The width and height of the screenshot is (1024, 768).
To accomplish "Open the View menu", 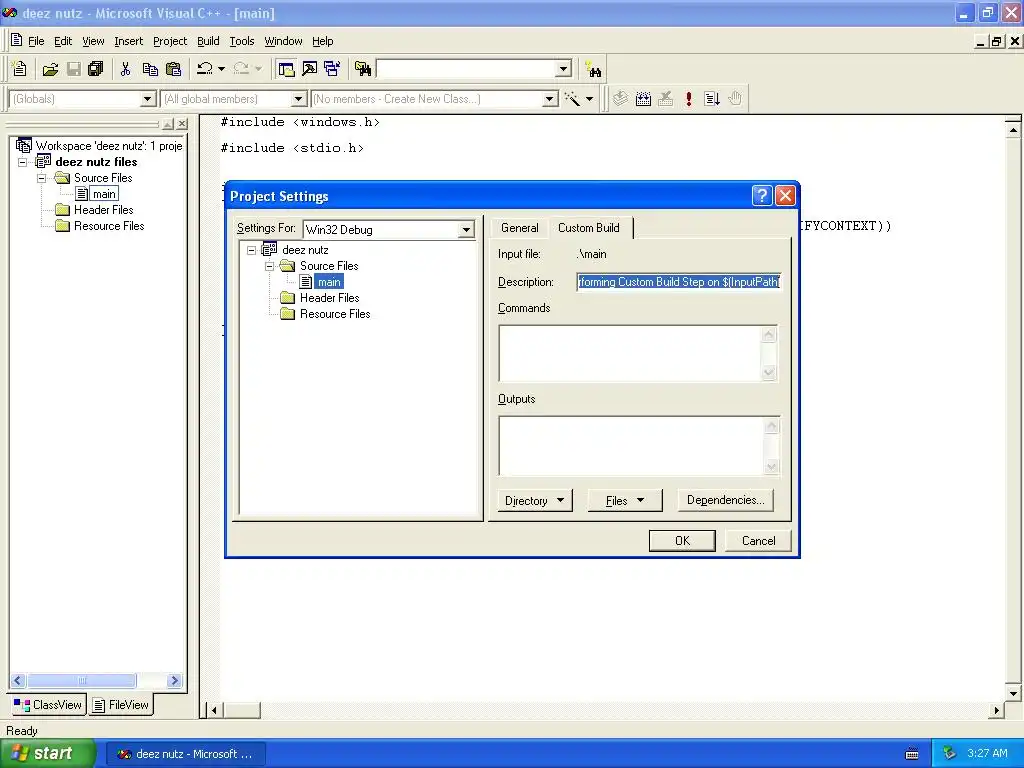I will [93, 41].
